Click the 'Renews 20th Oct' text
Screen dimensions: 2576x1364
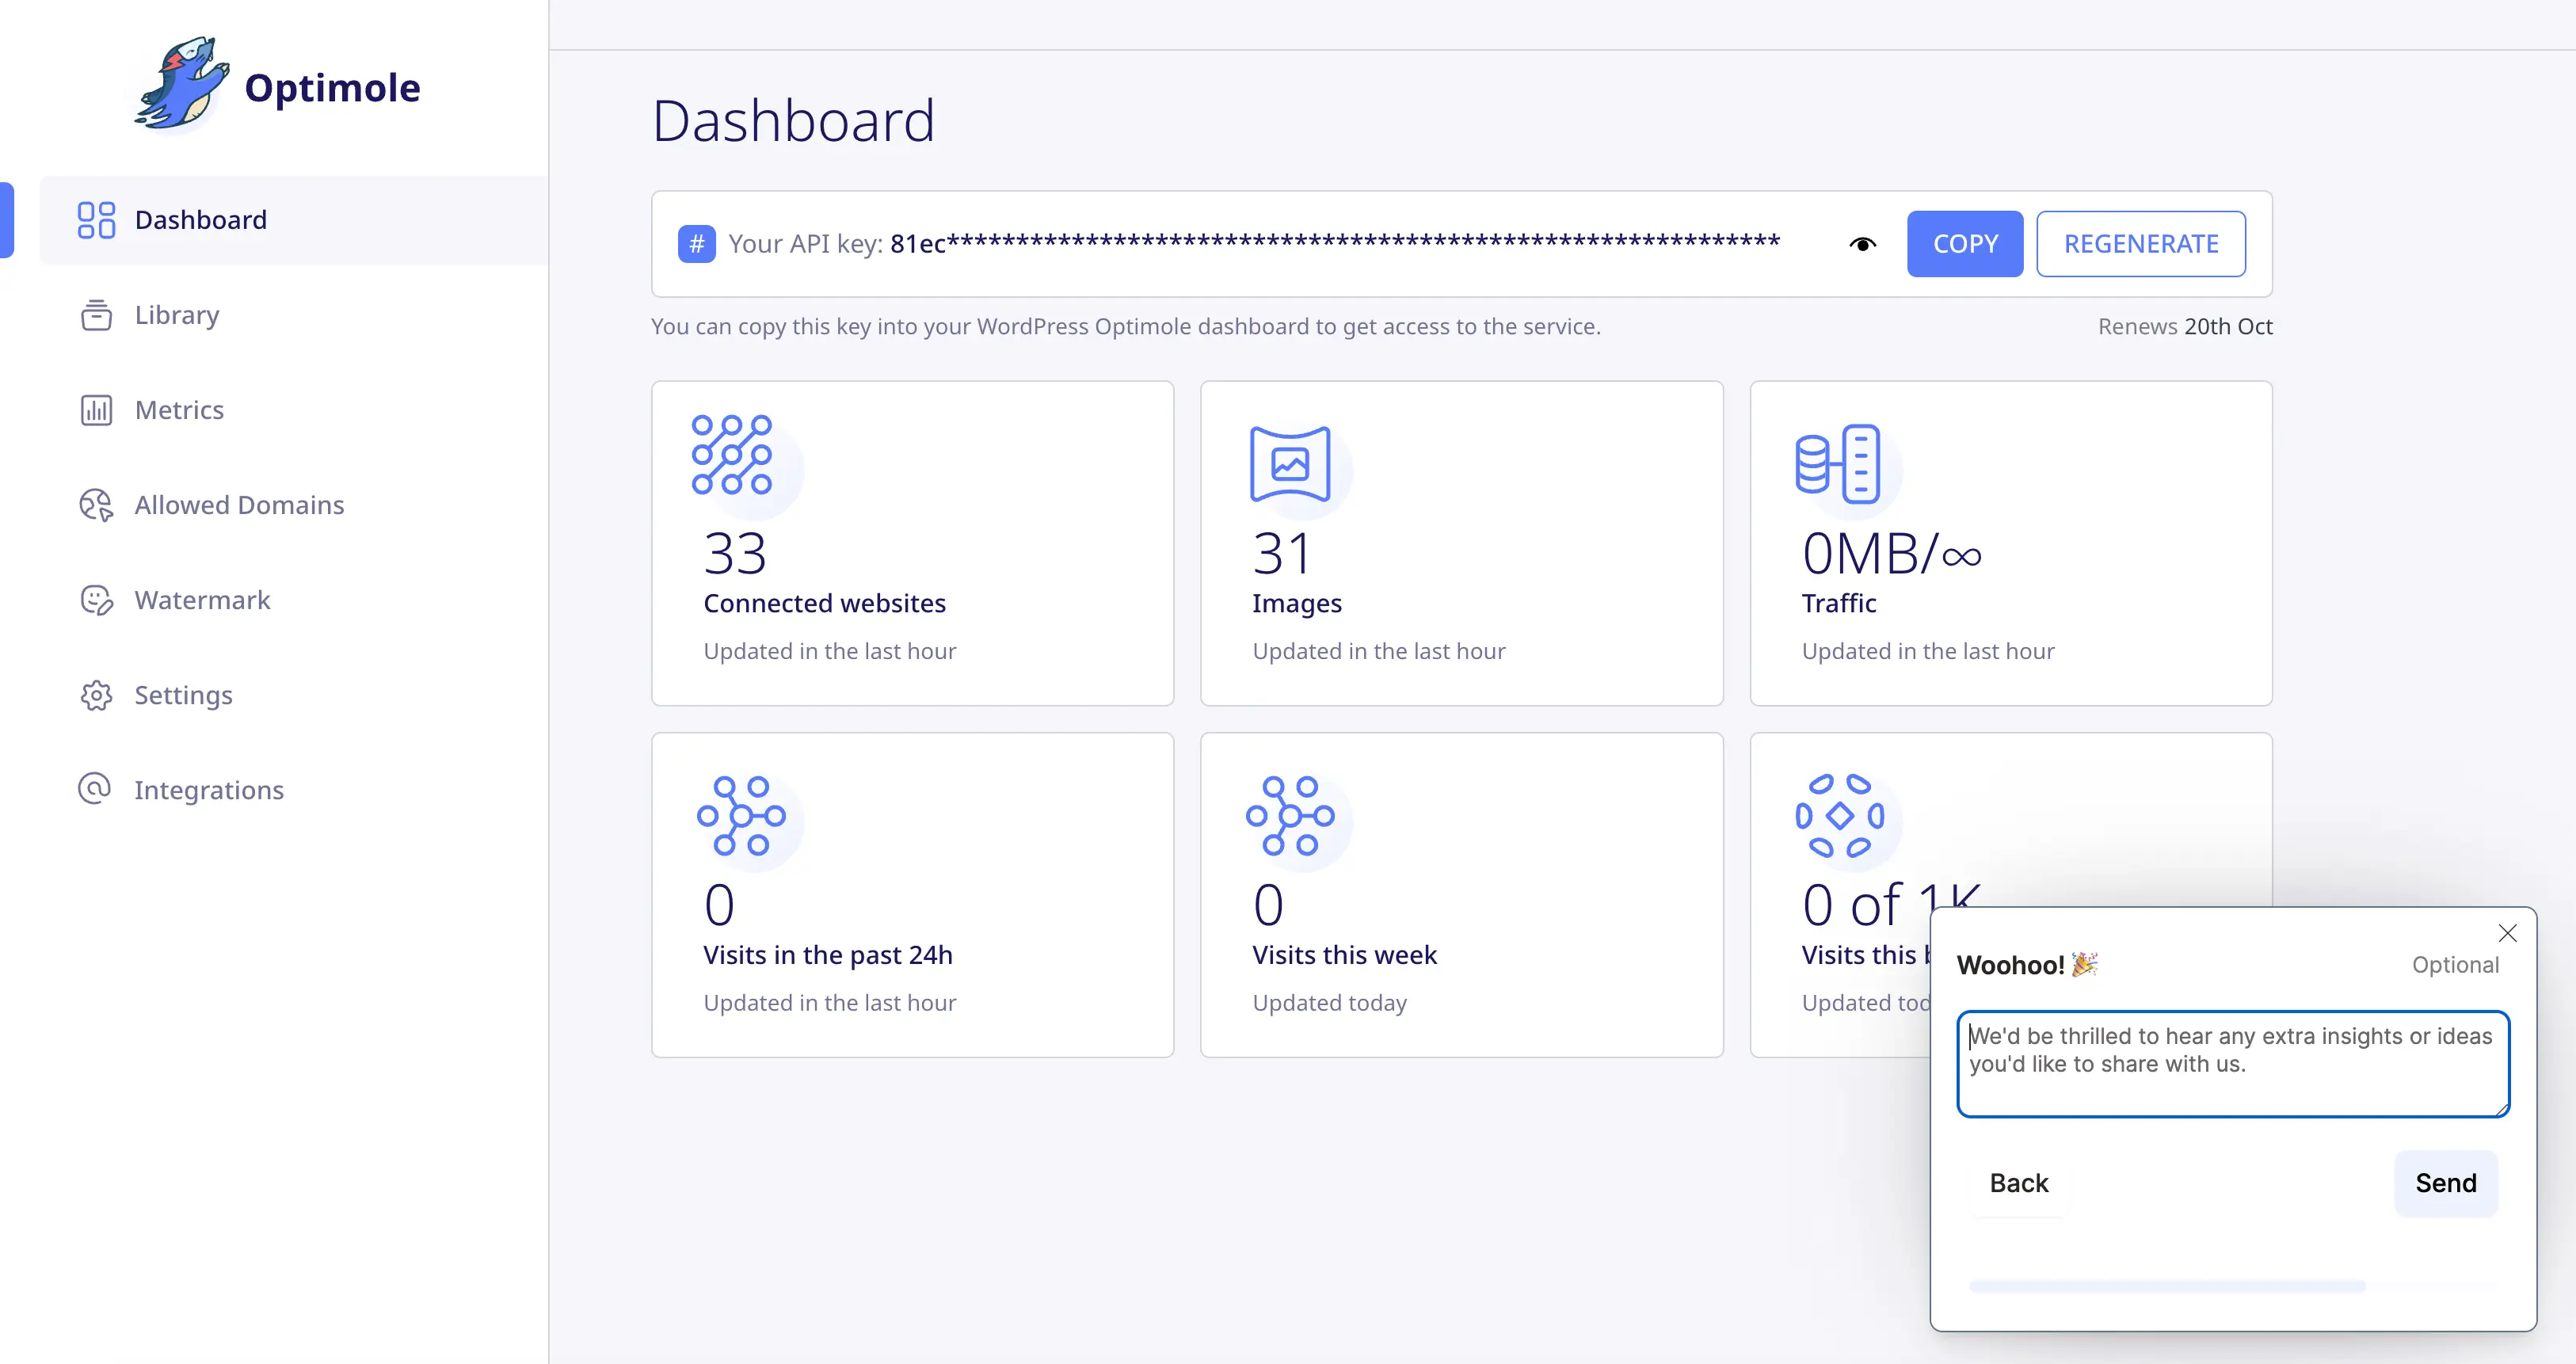(2185, 326)
